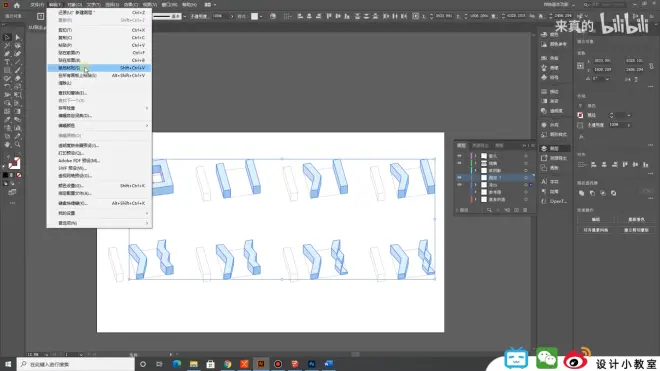
Task: Select the Eyedropper tool
Action: tap(7, 120)
